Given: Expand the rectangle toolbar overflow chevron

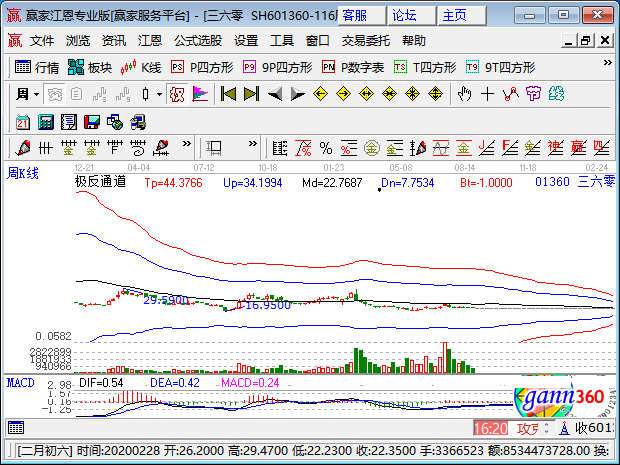Looking at the screenshot, I should 253,144.
